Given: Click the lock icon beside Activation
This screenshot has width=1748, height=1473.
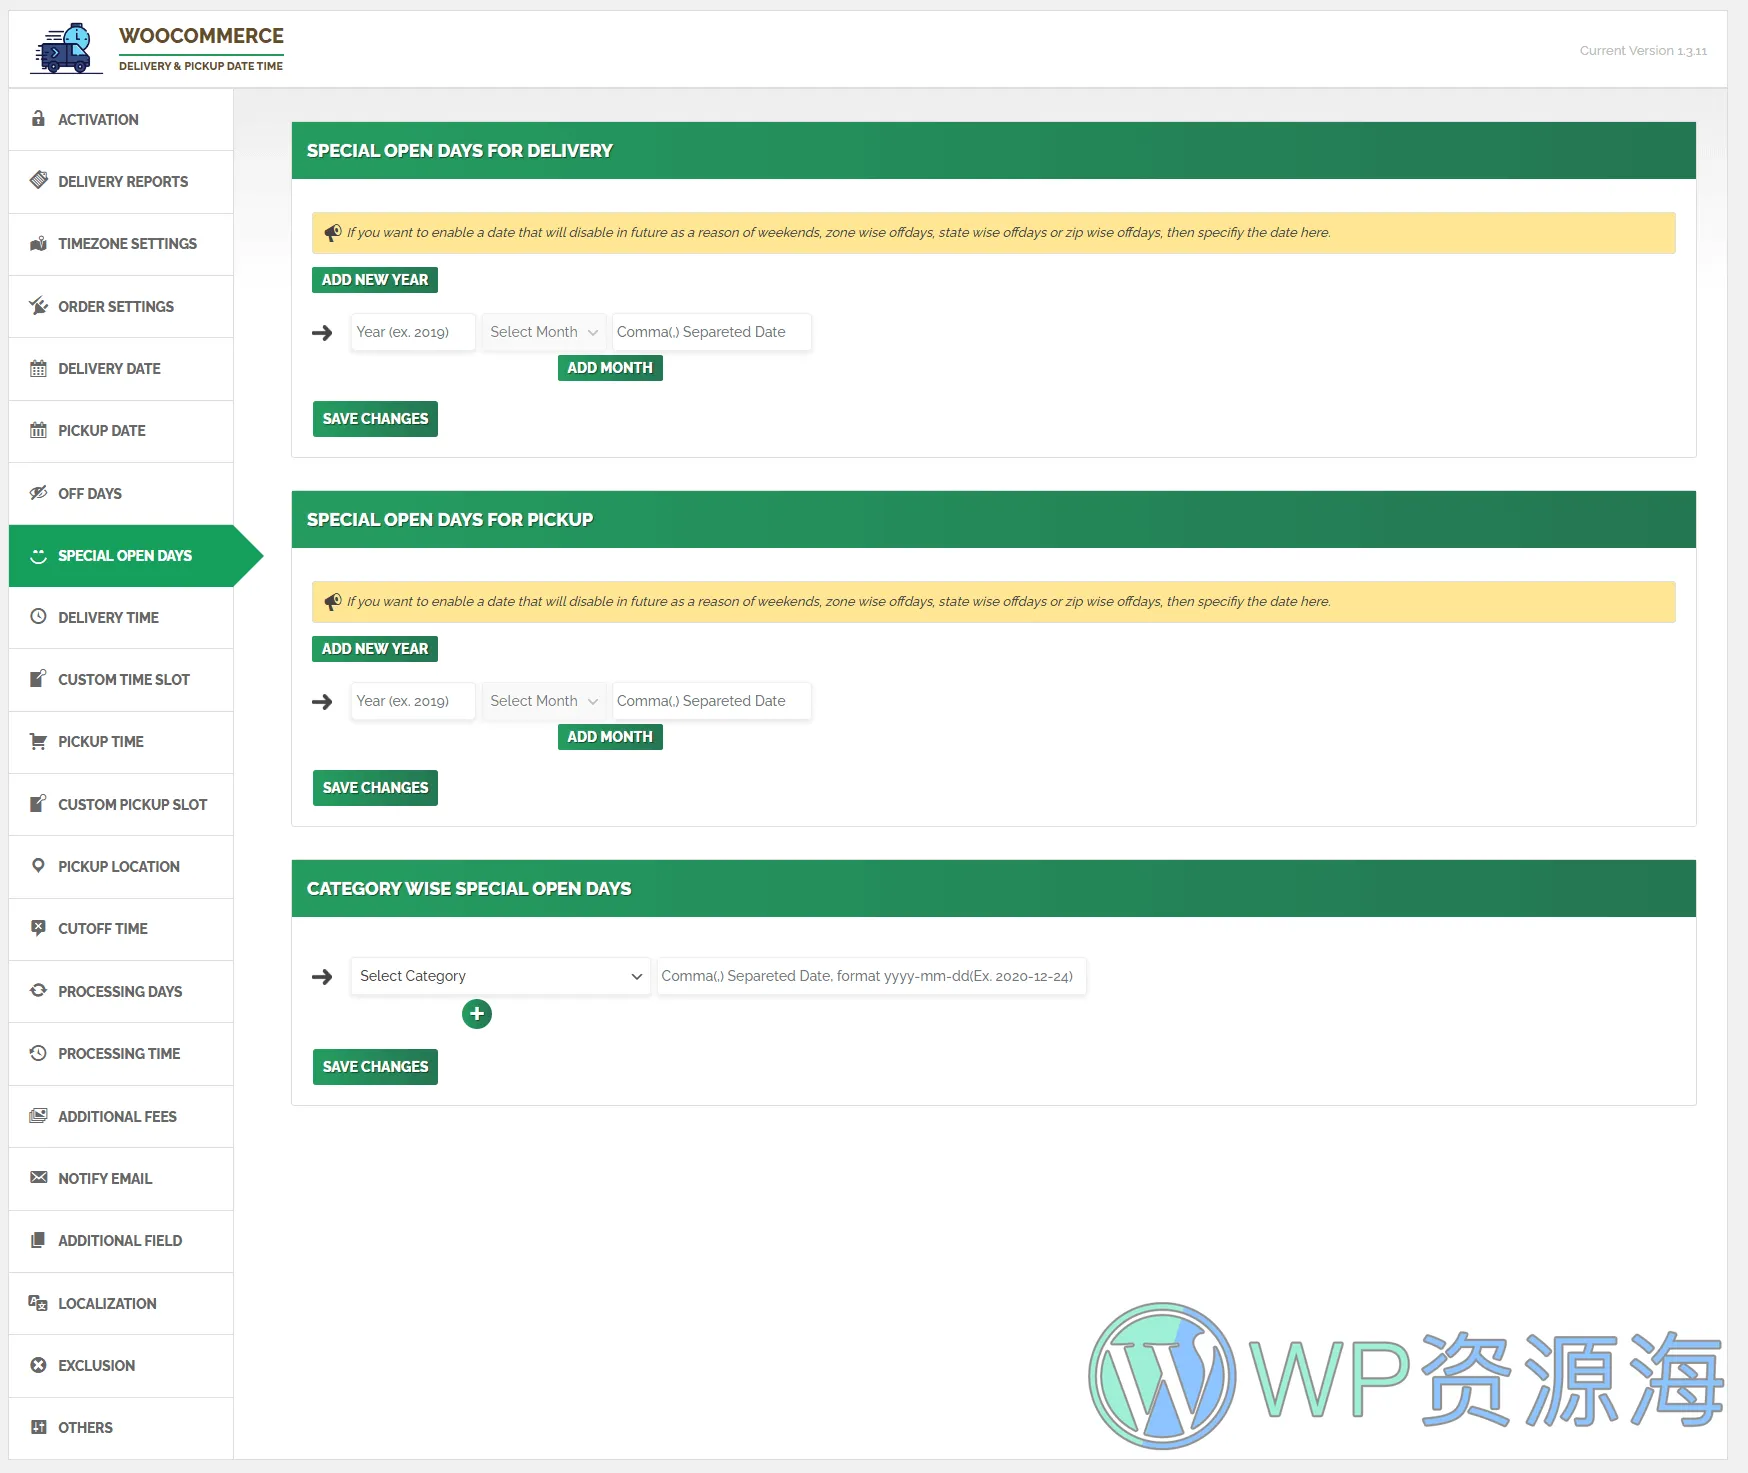Looking at the screenshot, I should coord(38,119).
